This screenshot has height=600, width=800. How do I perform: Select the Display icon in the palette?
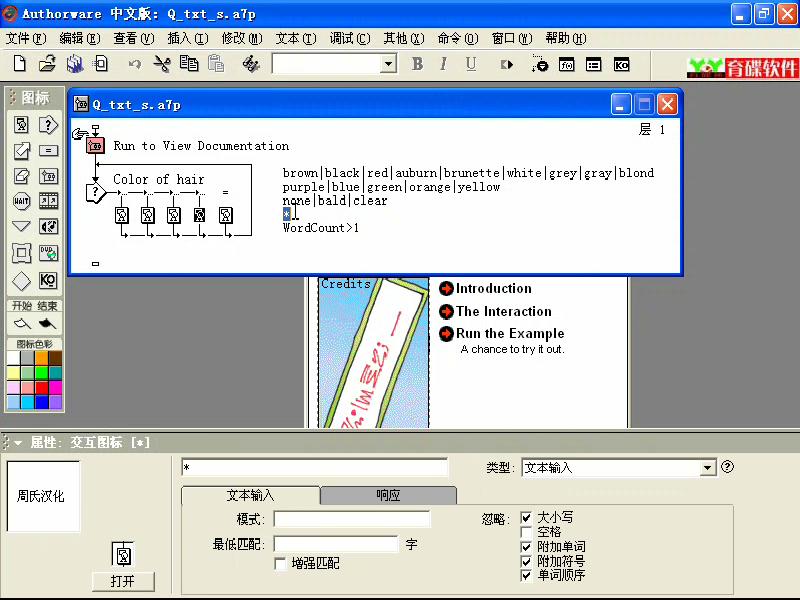pos(21,125)
